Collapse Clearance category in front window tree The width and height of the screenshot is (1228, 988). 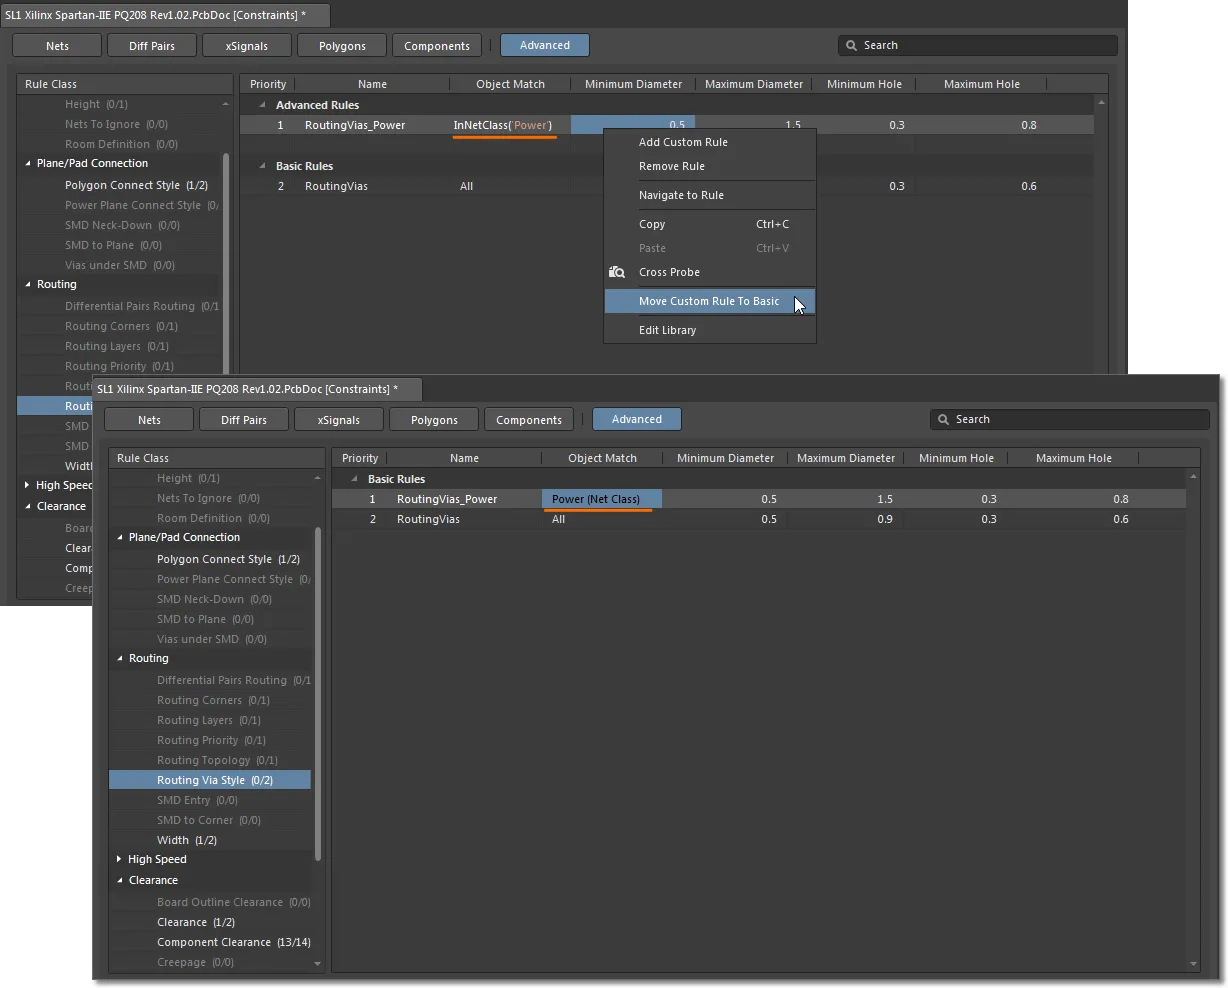(120, 880)
